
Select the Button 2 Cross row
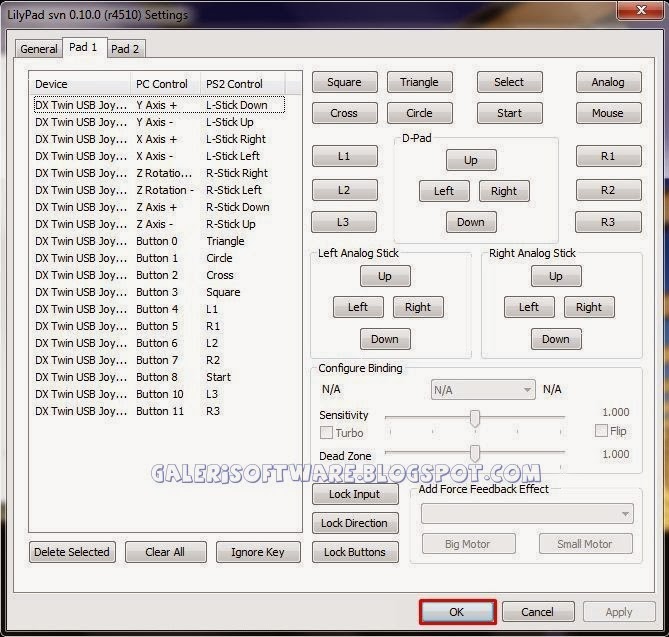click(159, 275)
